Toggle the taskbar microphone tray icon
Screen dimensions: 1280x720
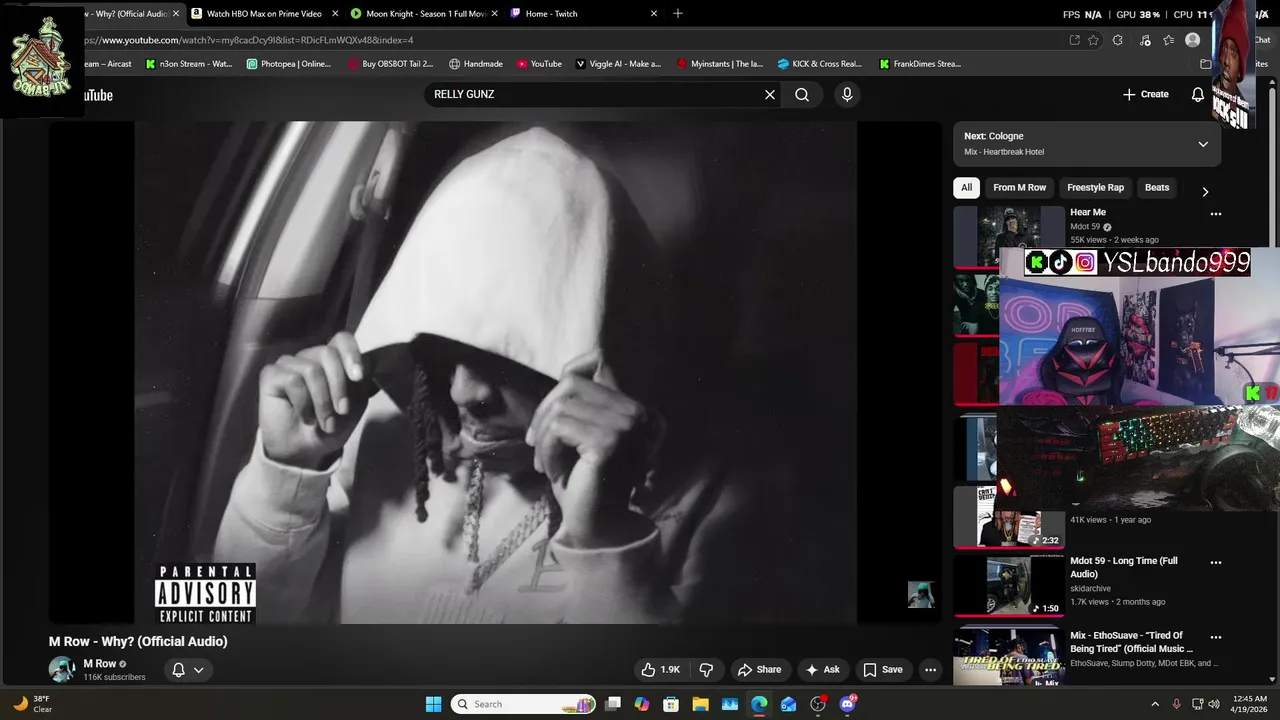[1176, 704]
